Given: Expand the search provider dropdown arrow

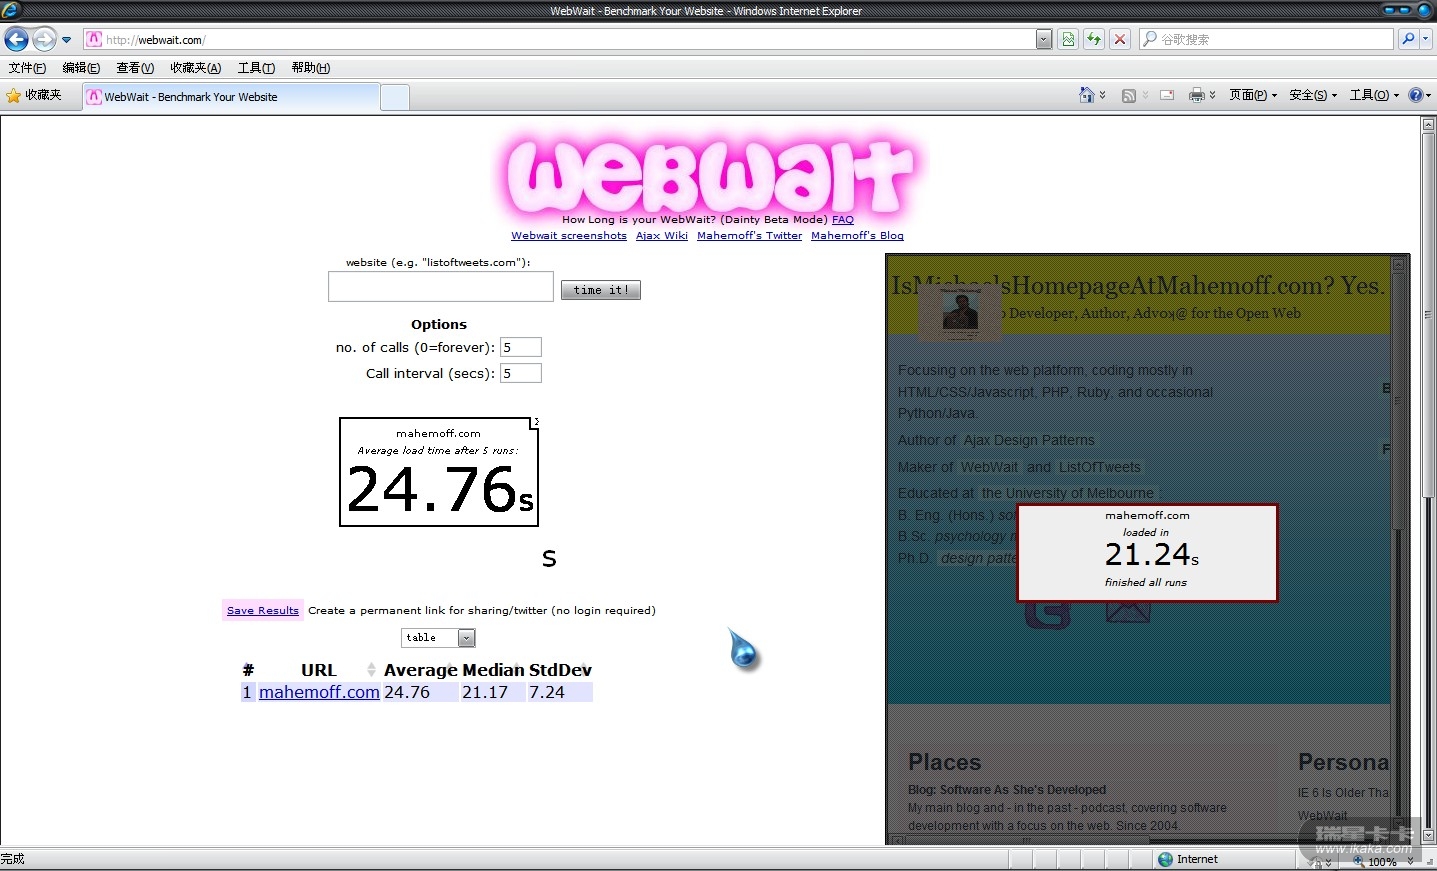Looking at the screenshot, I should (1426, 39).
